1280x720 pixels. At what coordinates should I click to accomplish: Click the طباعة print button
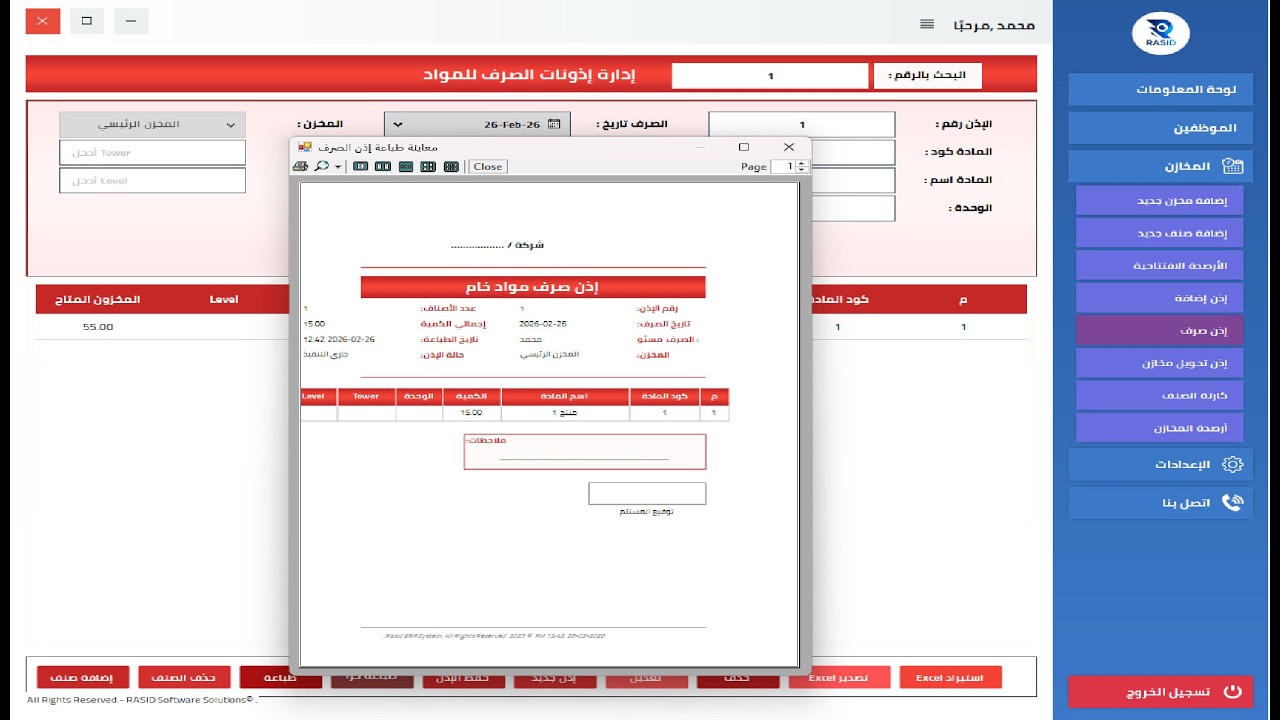[x=281, y=678]
